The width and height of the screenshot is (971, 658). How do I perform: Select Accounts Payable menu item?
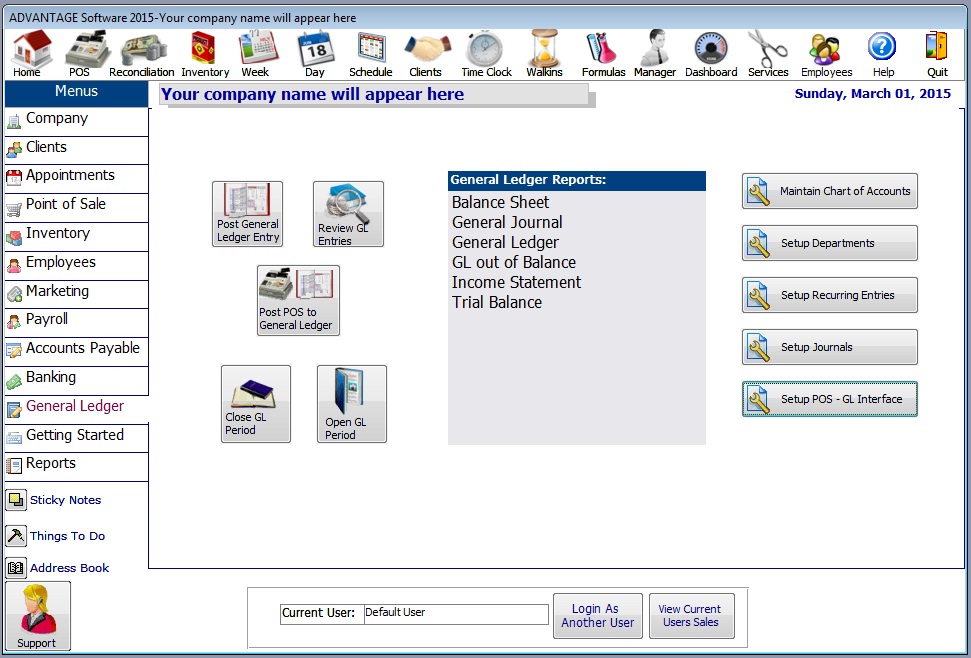point(76,352)
